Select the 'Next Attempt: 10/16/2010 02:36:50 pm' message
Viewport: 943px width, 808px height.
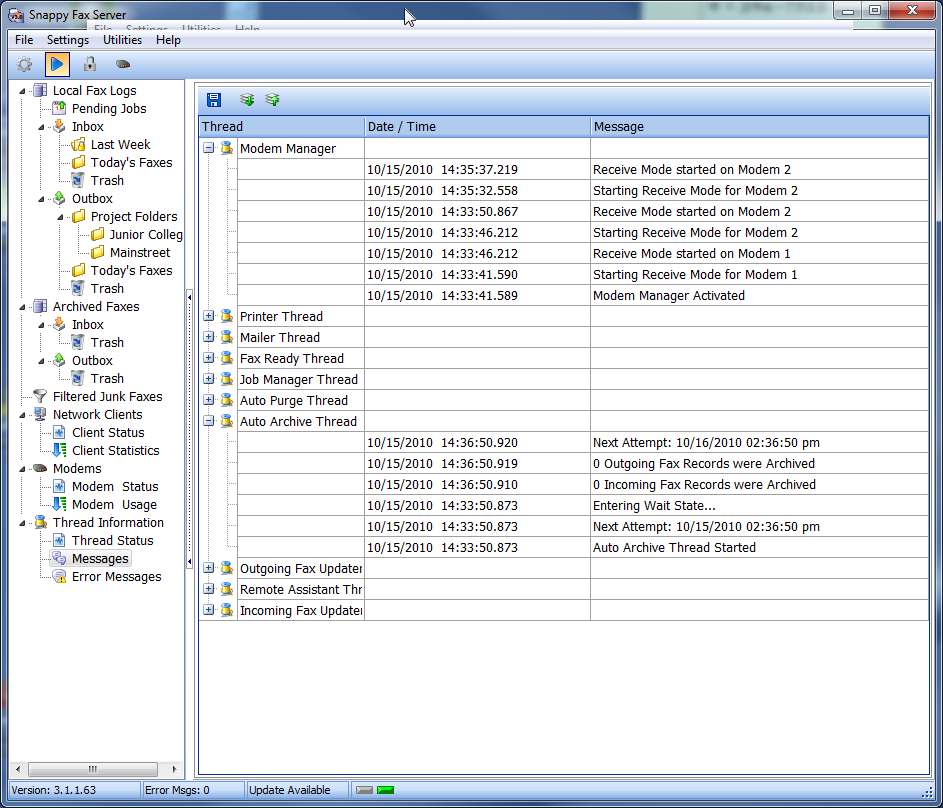[x=706, y=442]
